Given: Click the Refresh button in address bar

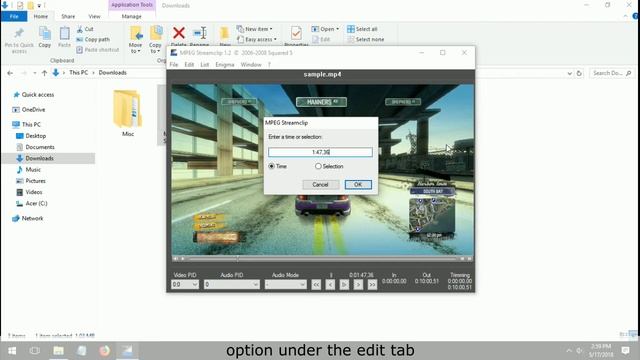Looking at the screenshot, I should tap(579, 73).
